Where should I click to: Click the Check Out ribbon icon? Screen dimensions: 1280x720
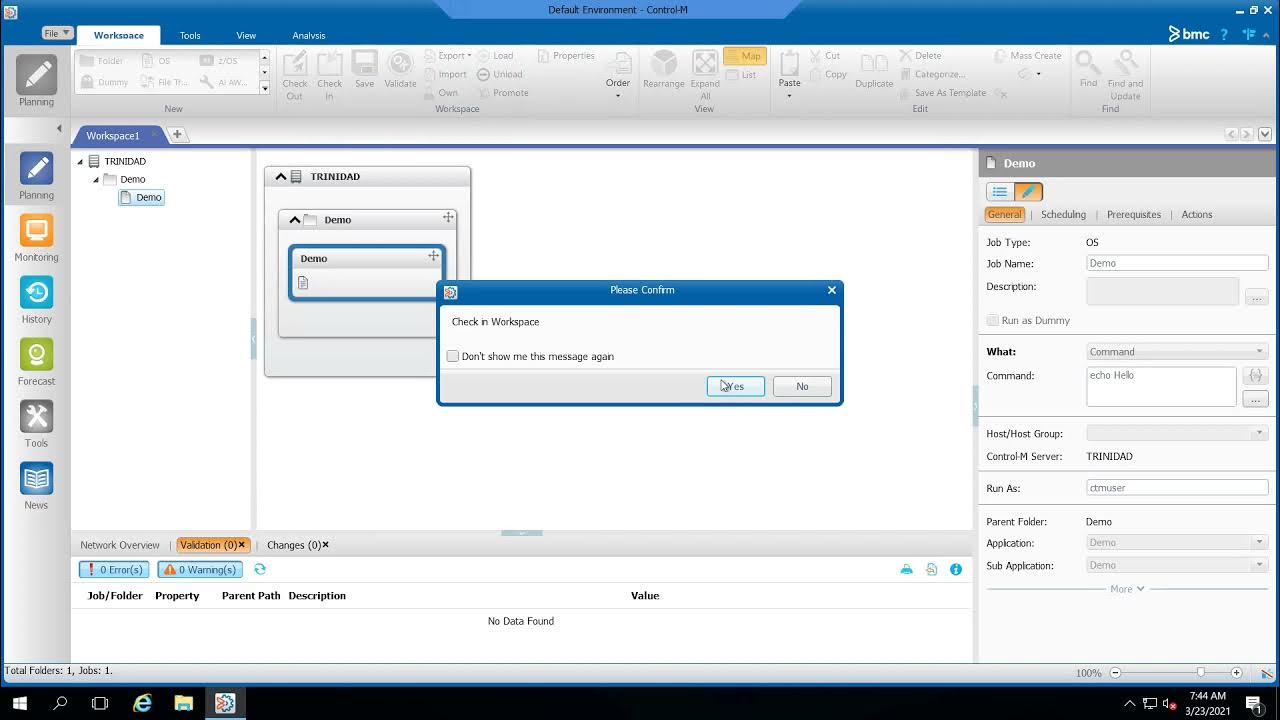point(295,75)
